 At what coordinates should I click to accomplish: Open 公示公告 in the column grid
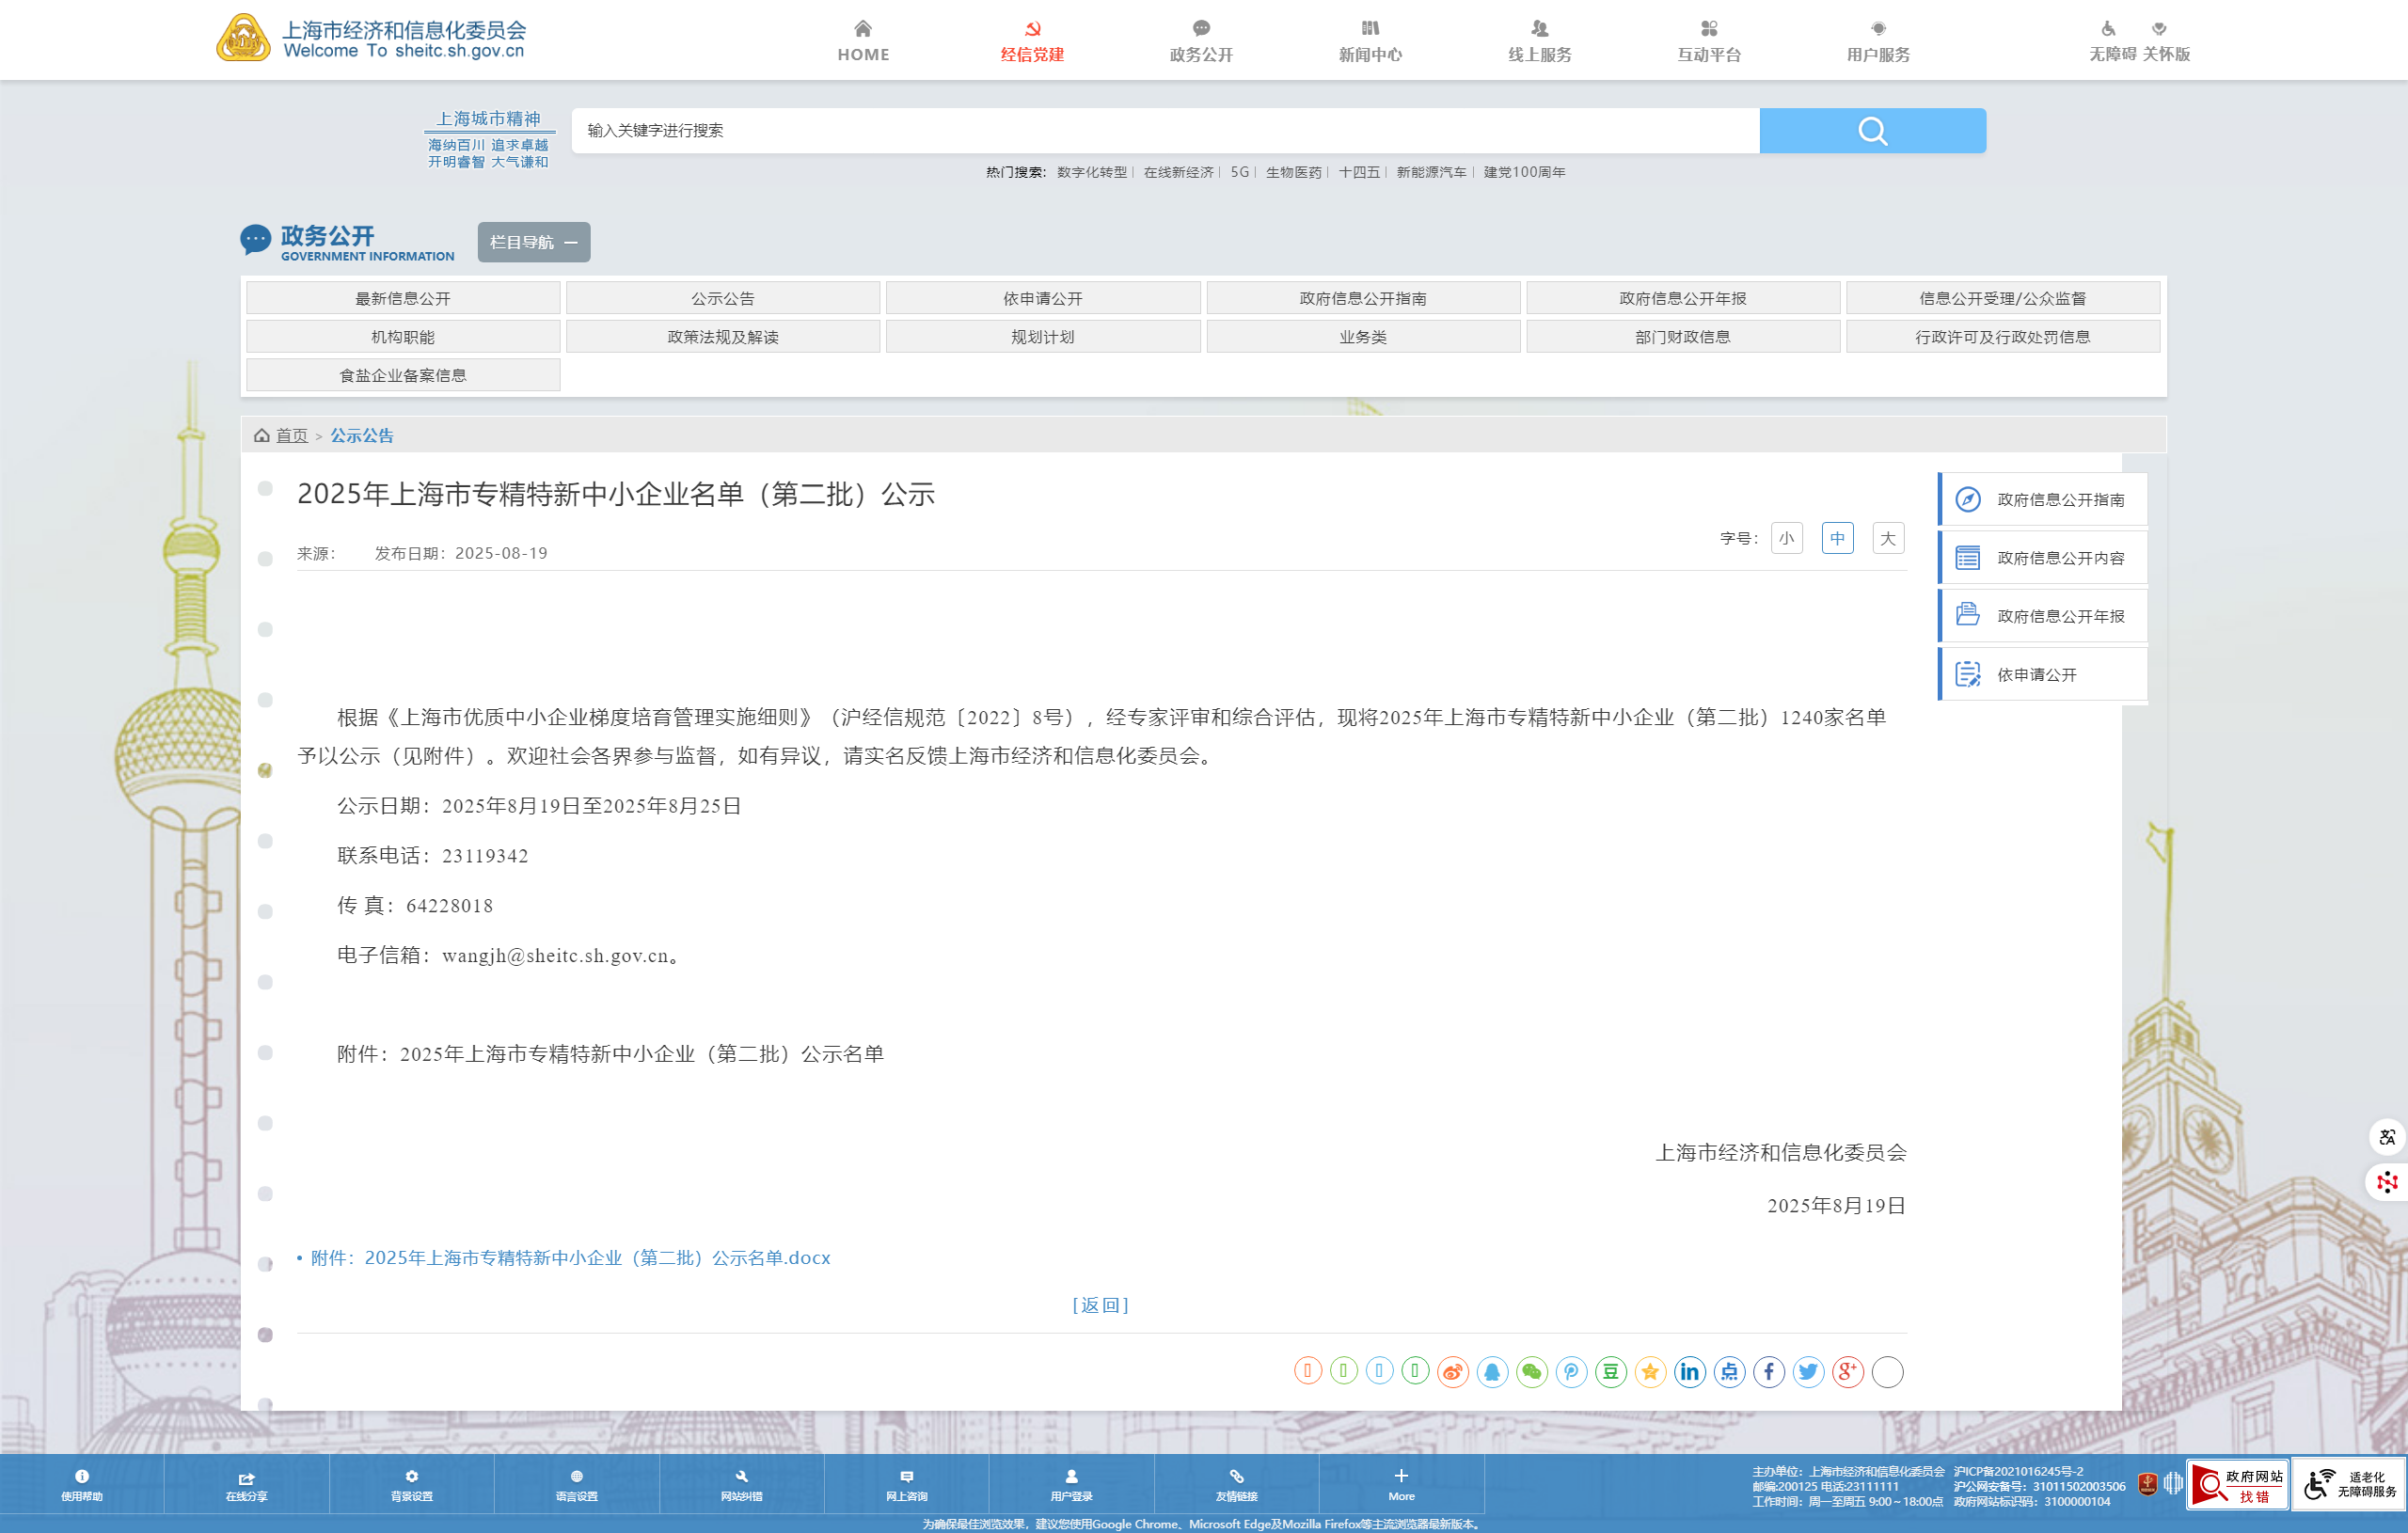click(x=723, y=298)
